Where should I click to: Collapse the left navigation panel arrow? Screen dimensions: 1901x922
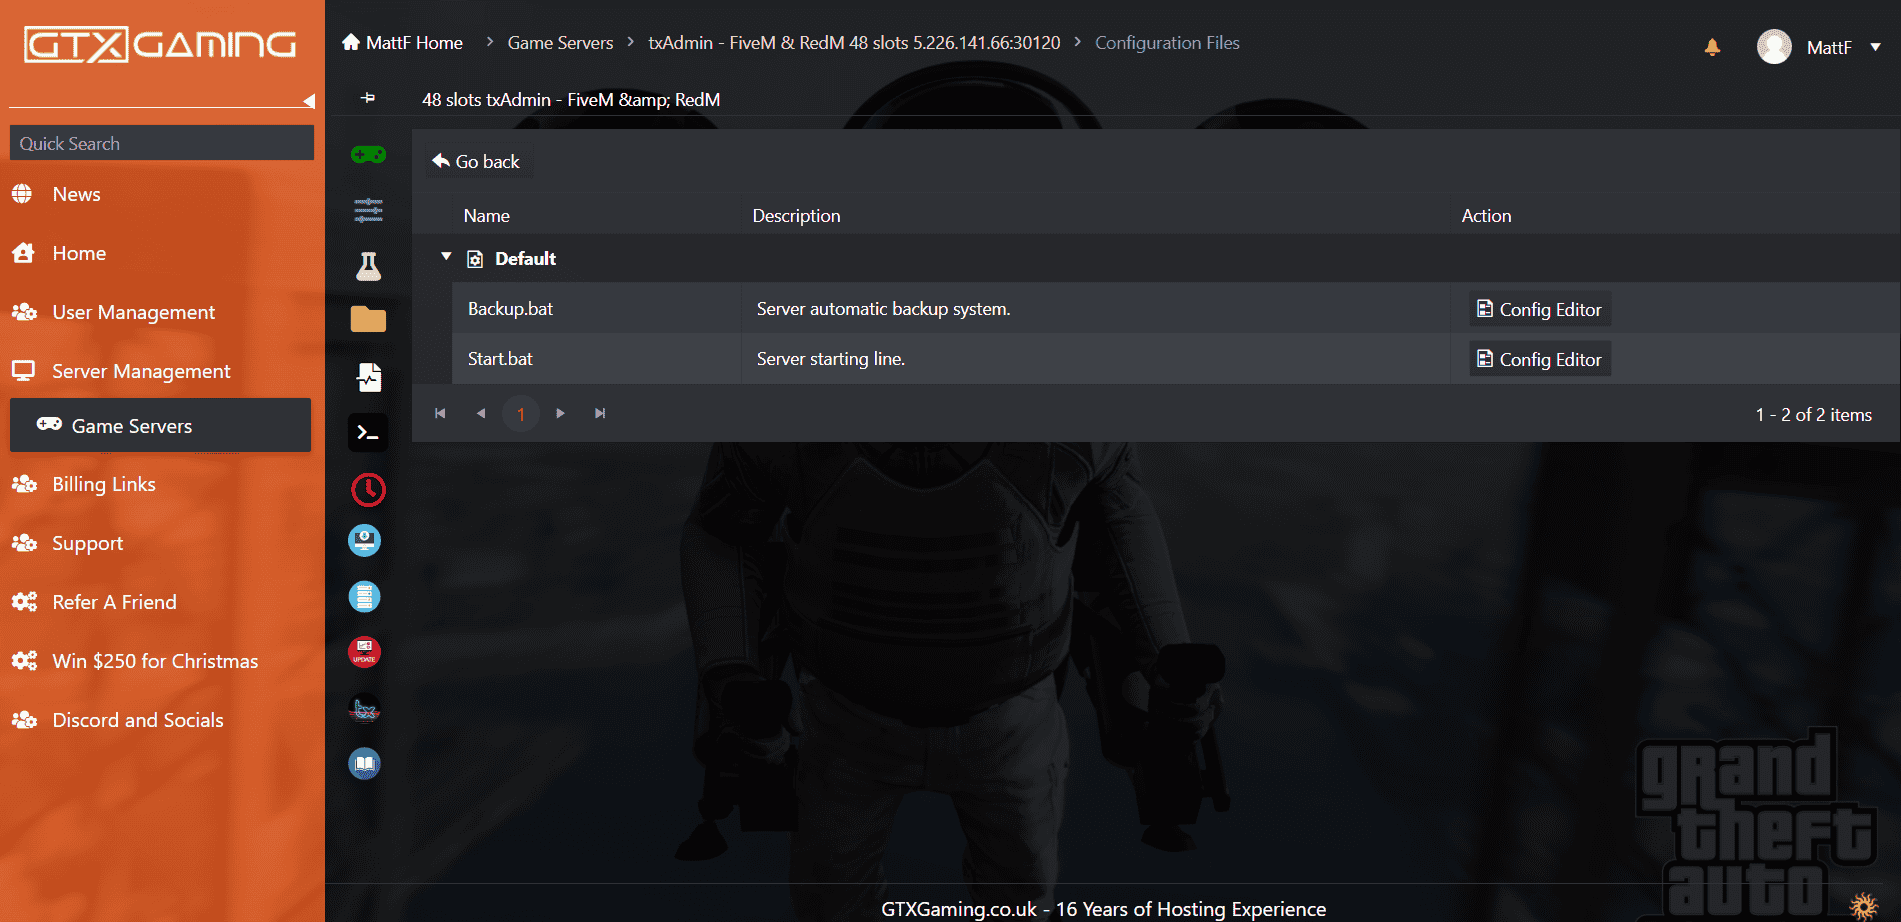tap(309, 101)
